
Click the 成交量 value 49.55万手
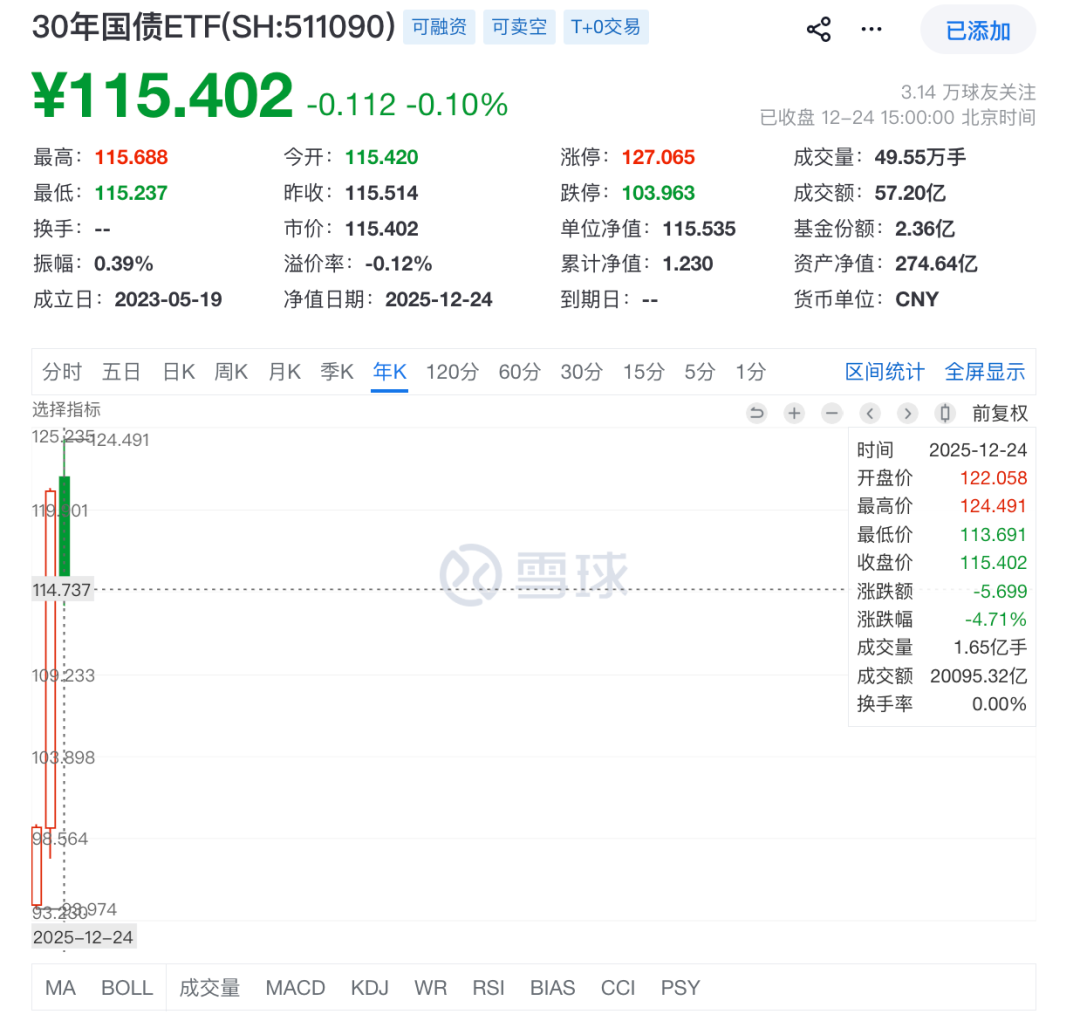(920, 158)
